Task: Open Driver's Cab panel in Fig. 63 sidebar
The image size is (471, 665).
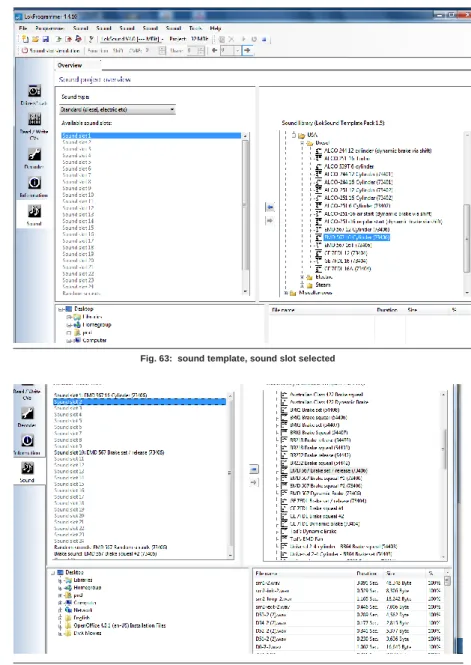Action: [34, 95]
